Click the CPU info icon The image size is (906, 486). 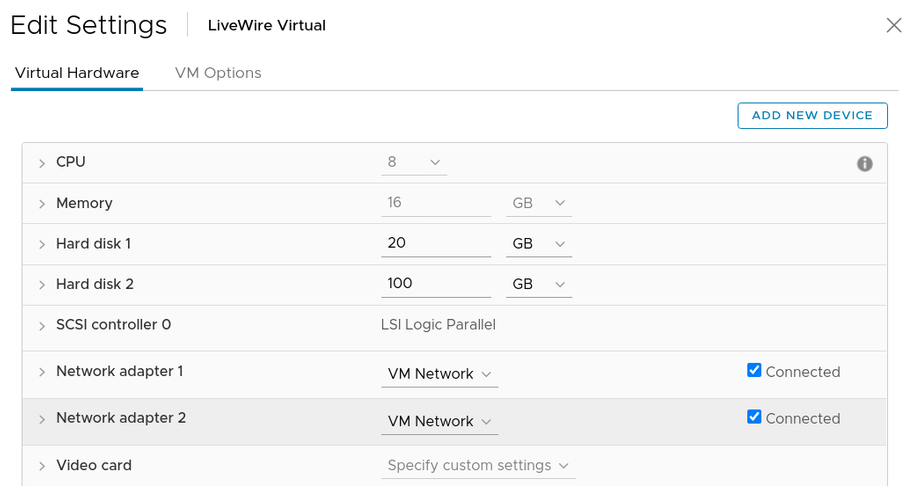pyautogui.click(x=864, y=164)
